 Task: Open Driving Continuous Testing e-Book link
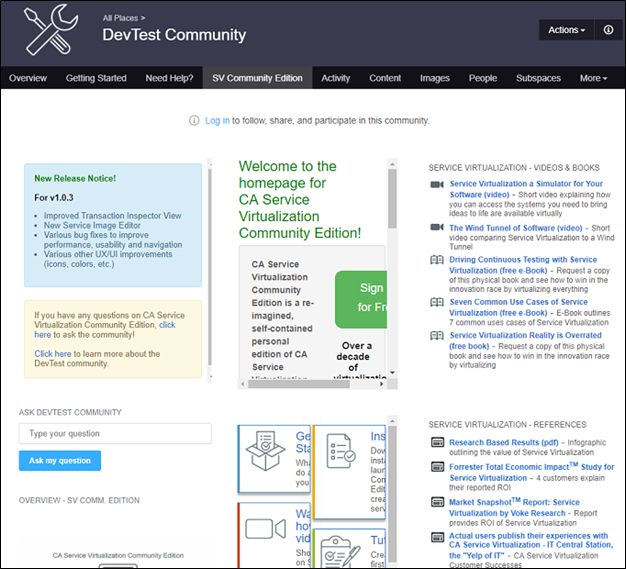tap(523, 265)
